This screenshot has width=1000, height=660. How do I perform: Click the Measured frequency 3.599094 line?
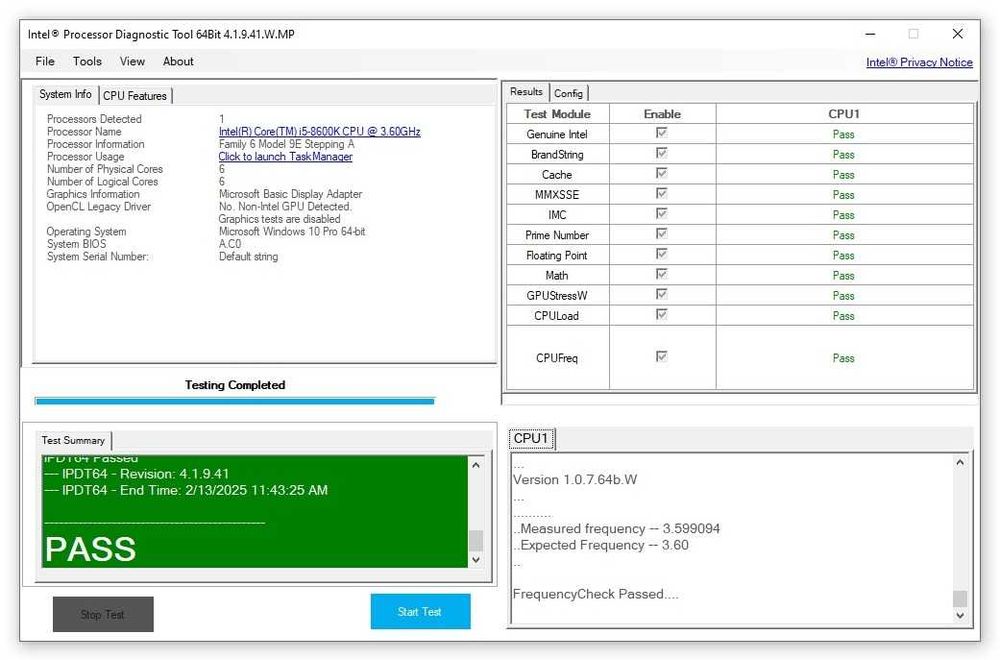(x=617, y=529)
